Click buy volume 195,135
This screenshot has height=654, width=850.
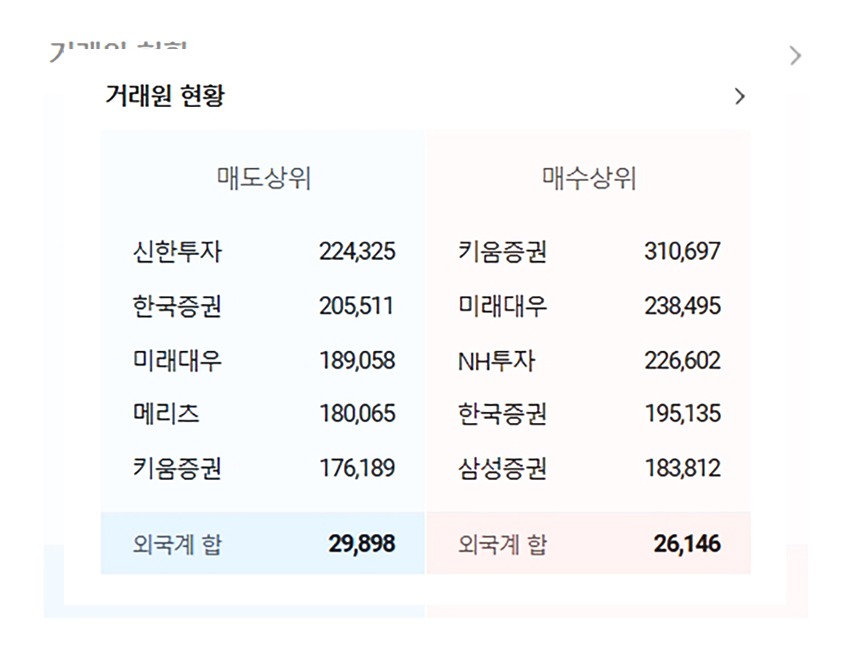[682, 414]
